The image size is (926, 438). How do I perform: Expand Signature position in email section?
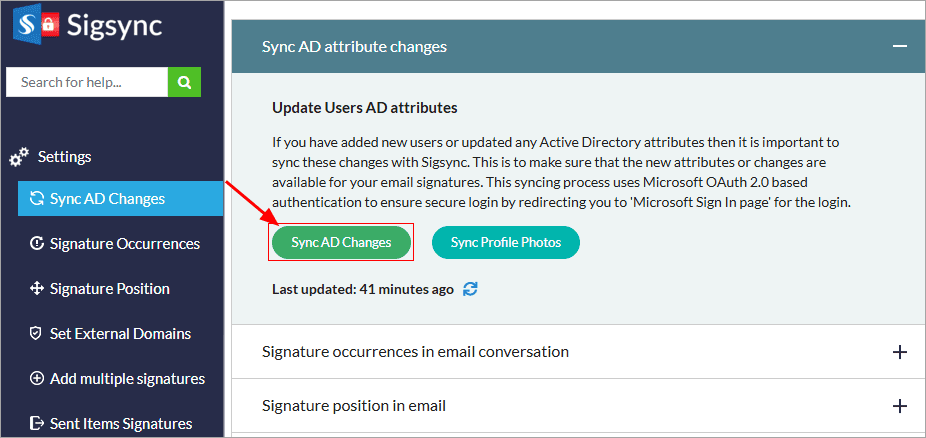click(x=900, y=406)
